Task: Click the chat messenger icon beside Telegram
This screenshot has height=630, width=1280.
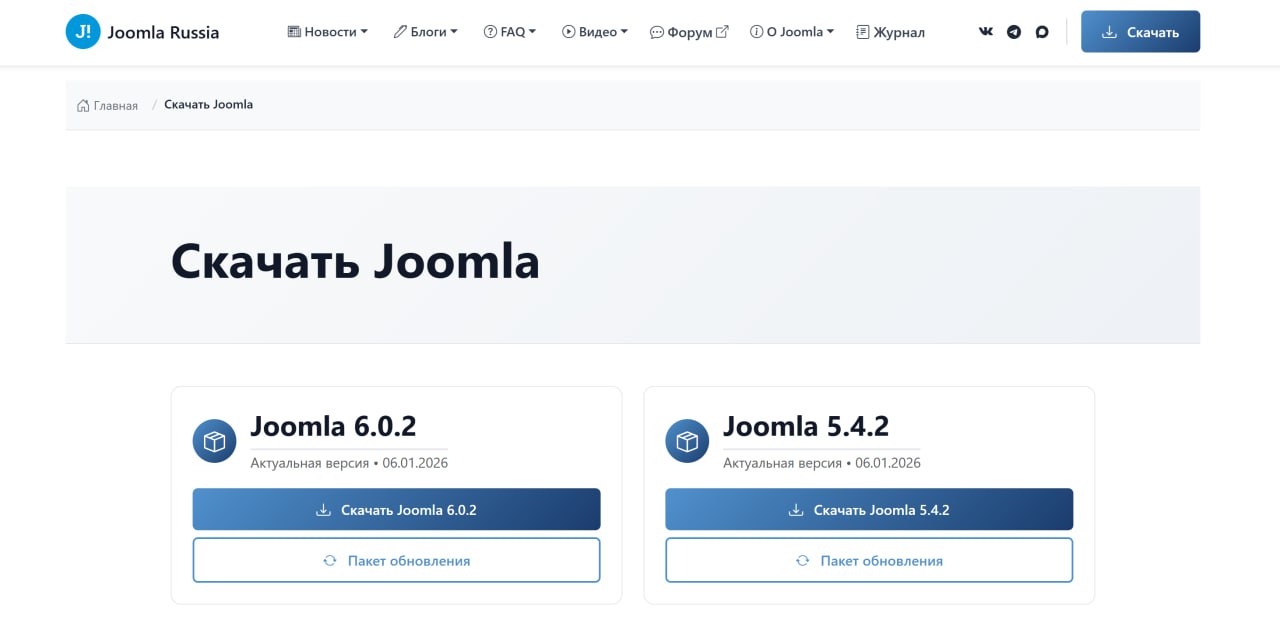Action: tap(1041, 31)
